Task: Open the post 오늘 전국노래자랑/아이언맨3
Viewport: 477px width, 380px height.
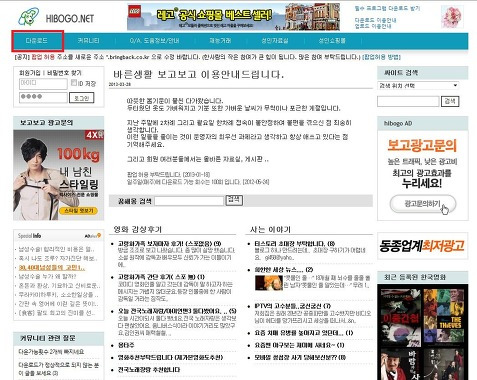Action: (177, 311)
